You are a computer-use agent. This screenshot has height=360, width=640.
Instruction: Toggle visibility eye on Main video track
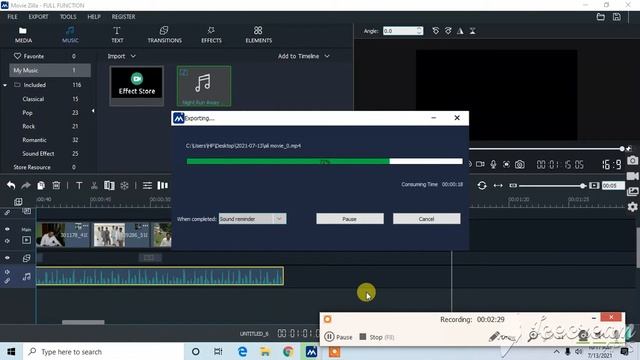tap(7, 229)
